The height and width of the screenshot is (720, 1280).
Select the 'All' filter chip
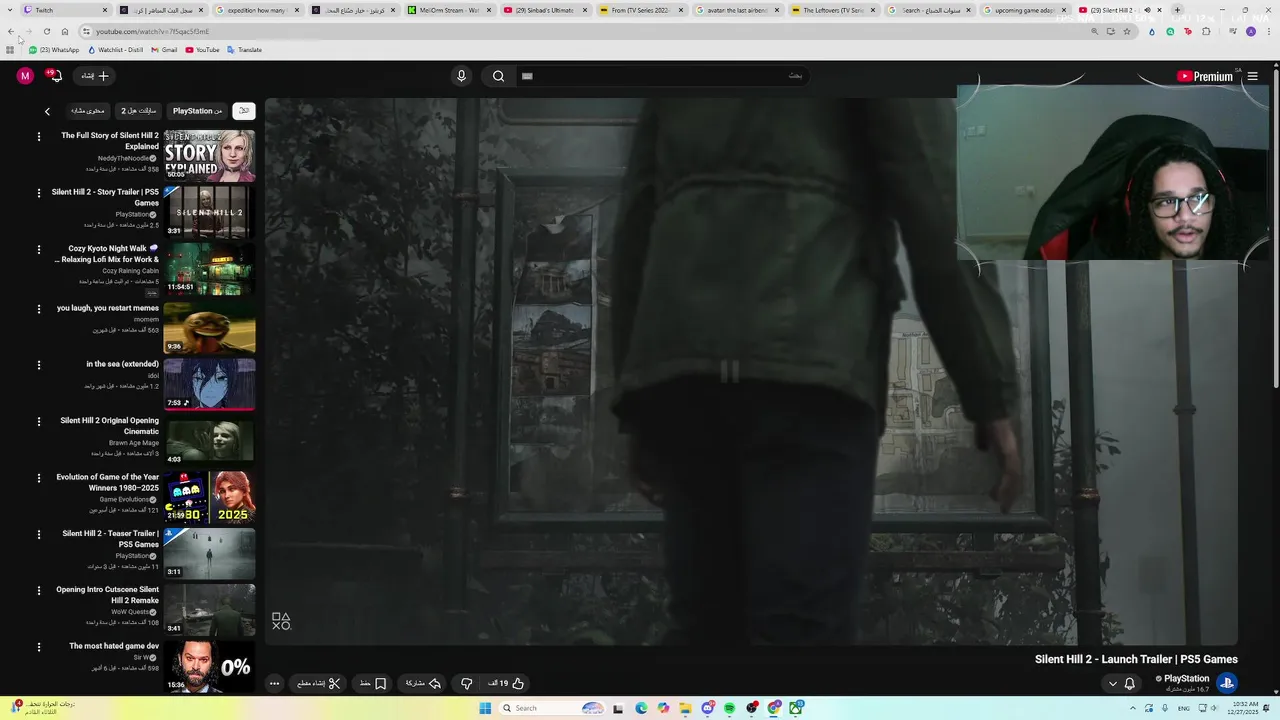[244, 111]
